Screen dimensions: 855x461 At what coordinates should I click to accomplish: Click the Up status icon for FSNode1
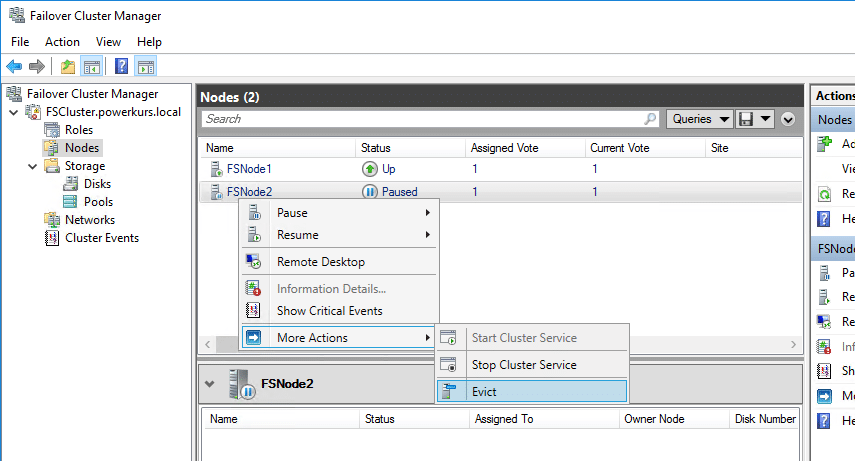[x=370, y=169]
